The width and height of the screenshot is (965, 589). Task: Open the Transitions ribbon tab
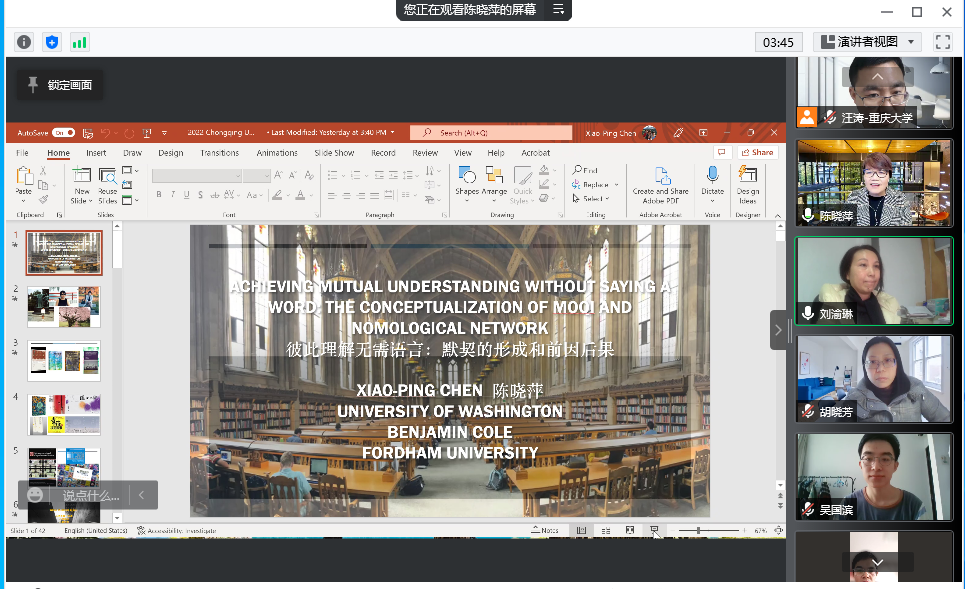click(x=219, y=153)
